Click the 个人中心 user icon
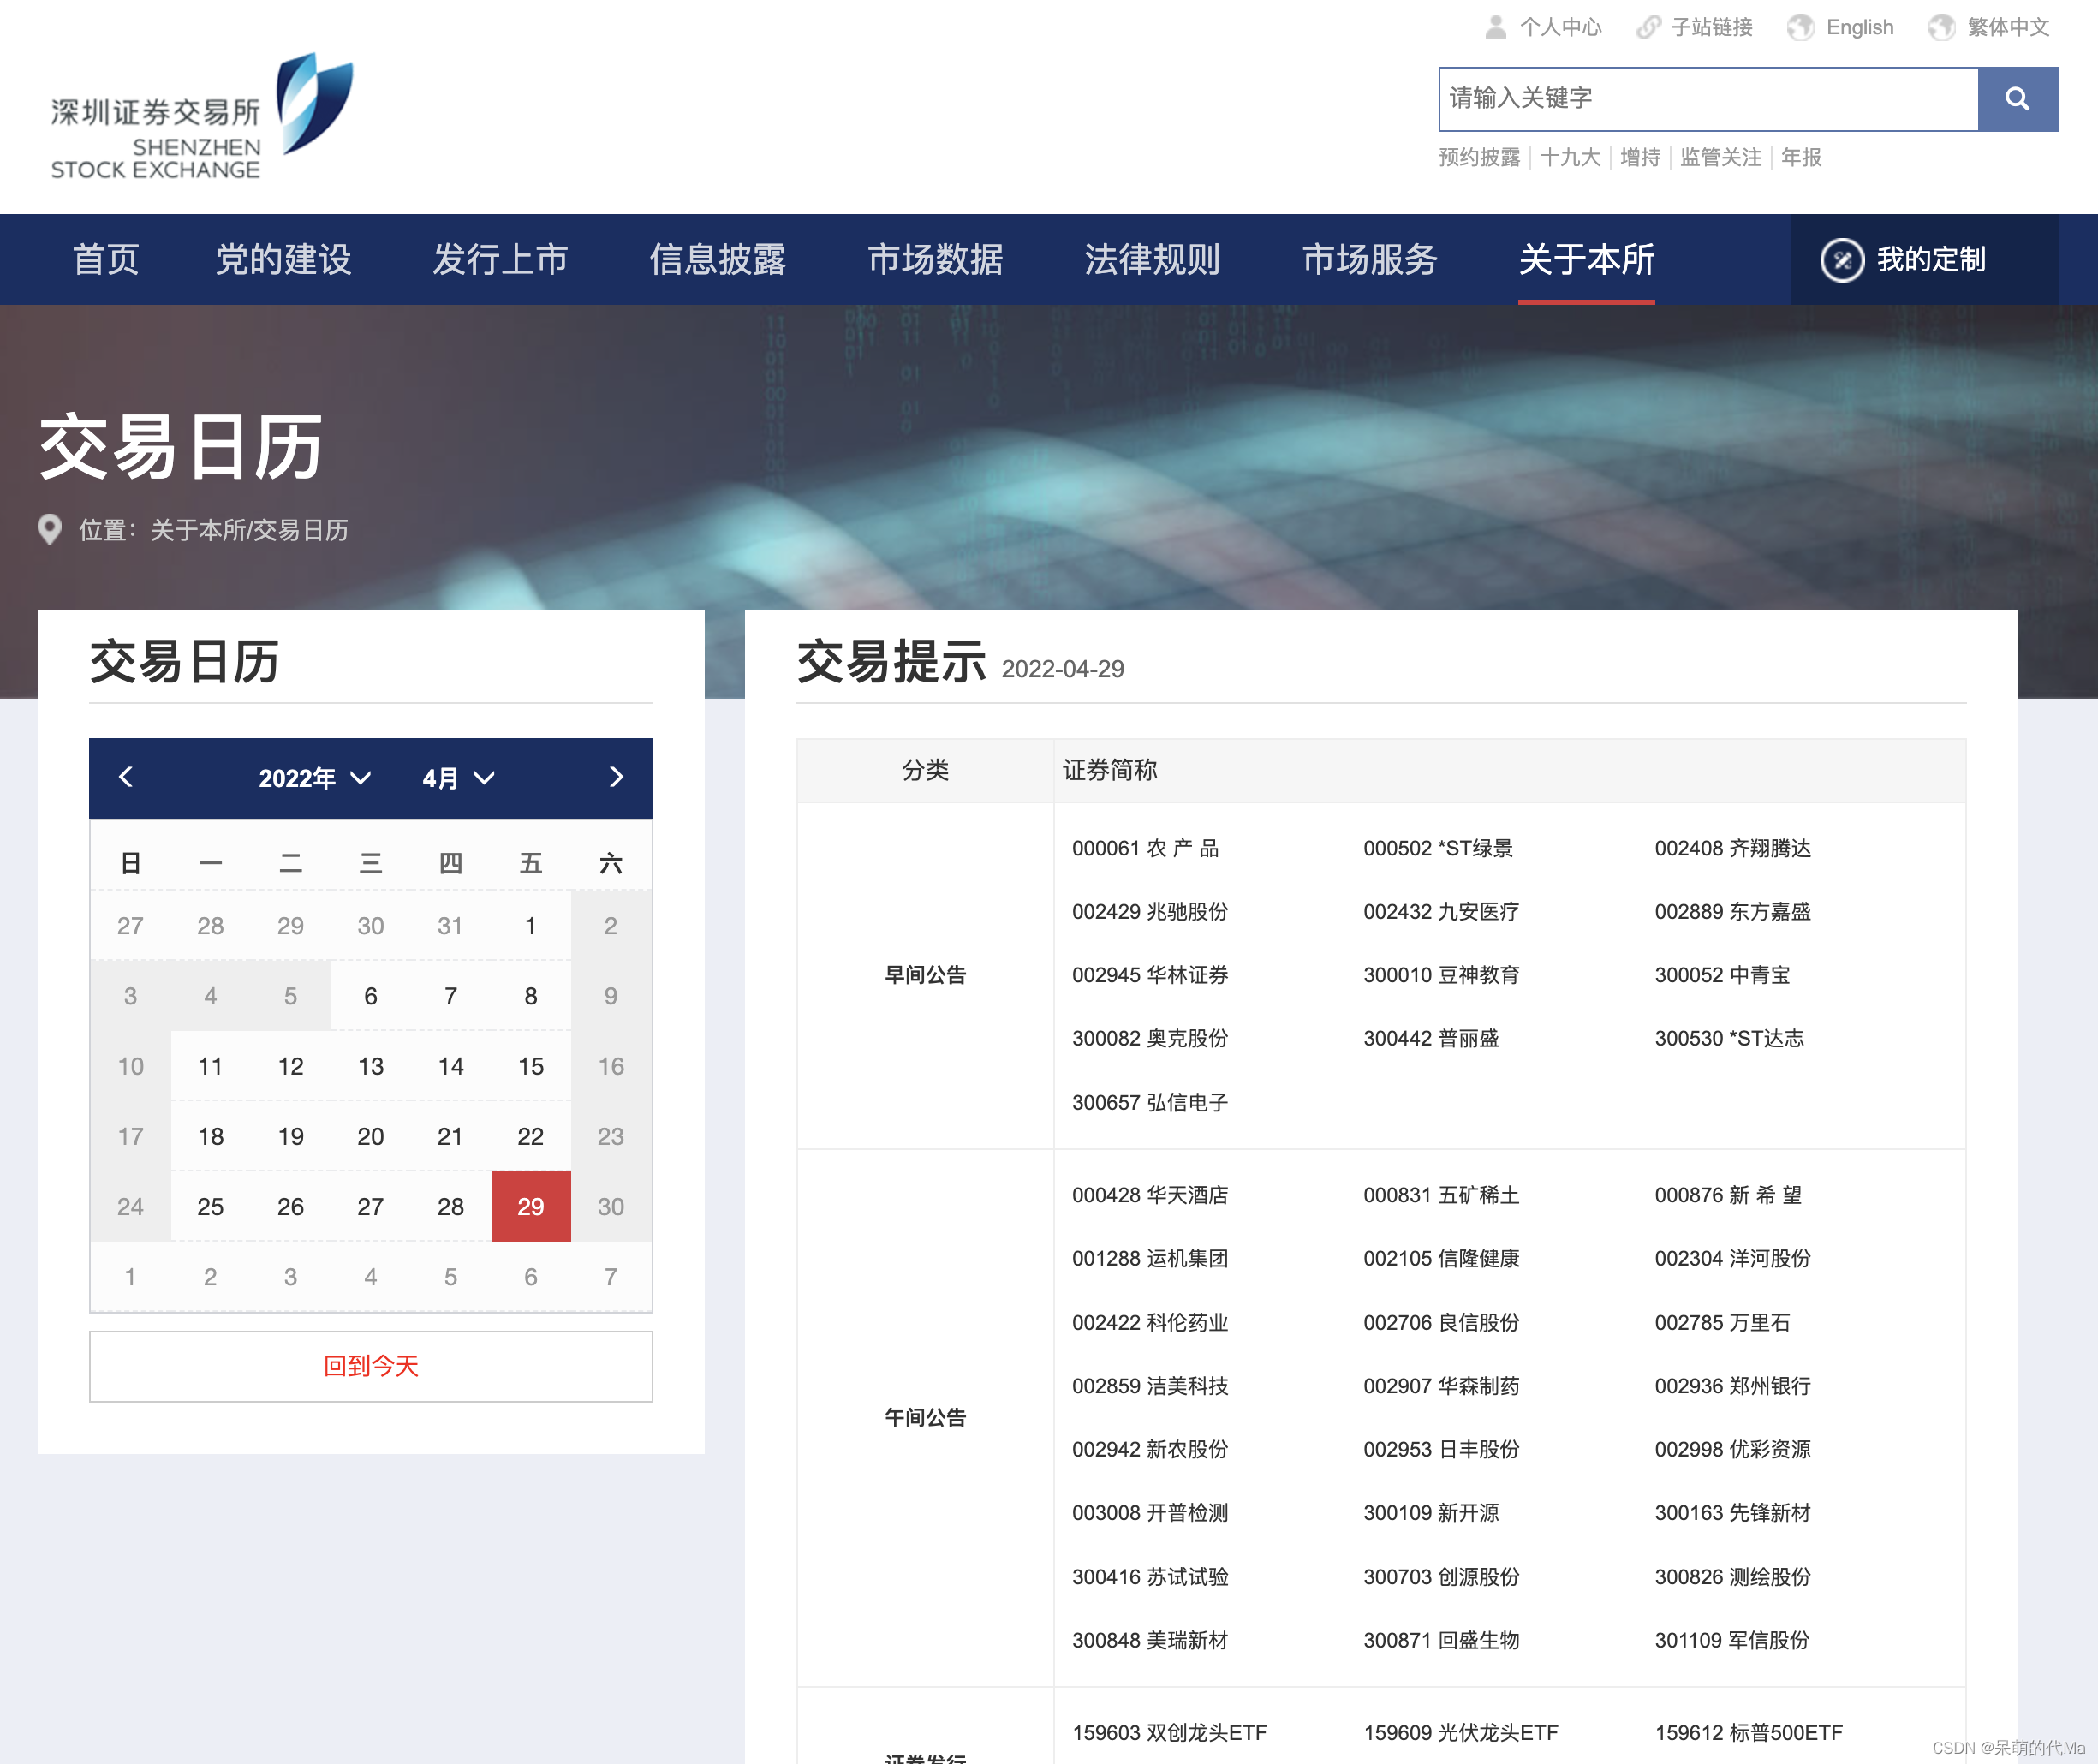This screenshot has height=1764, width=2098. pyautogui.click(x=1495, y=27)
